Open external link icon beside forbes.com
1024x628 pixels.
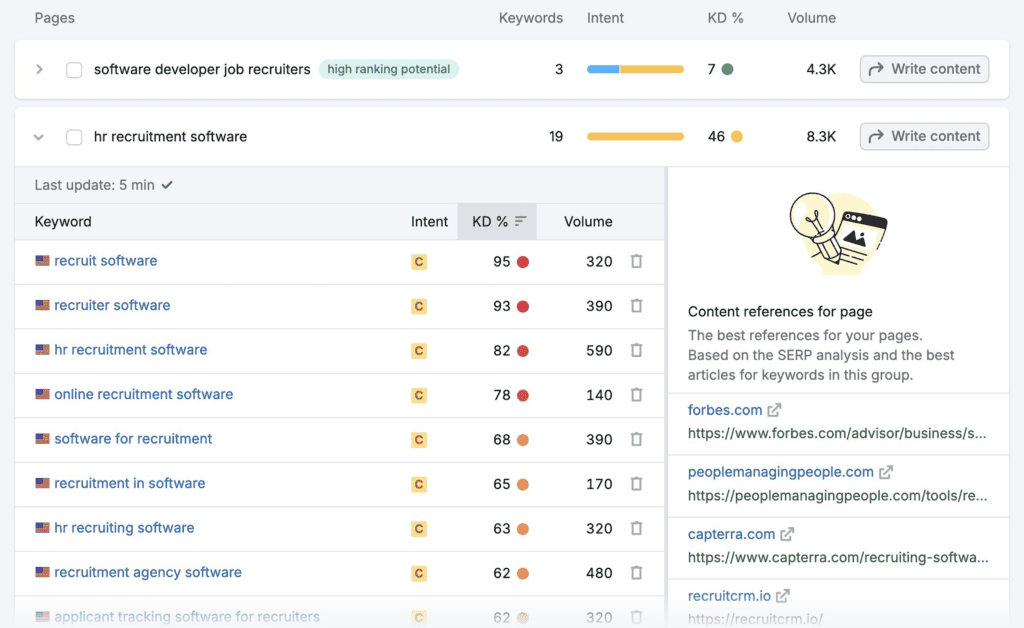coord(774,410)
